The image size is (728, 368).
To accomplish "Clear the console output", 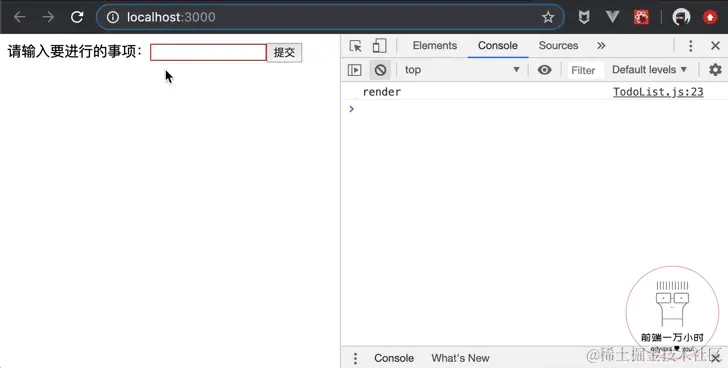I will 380,70.
